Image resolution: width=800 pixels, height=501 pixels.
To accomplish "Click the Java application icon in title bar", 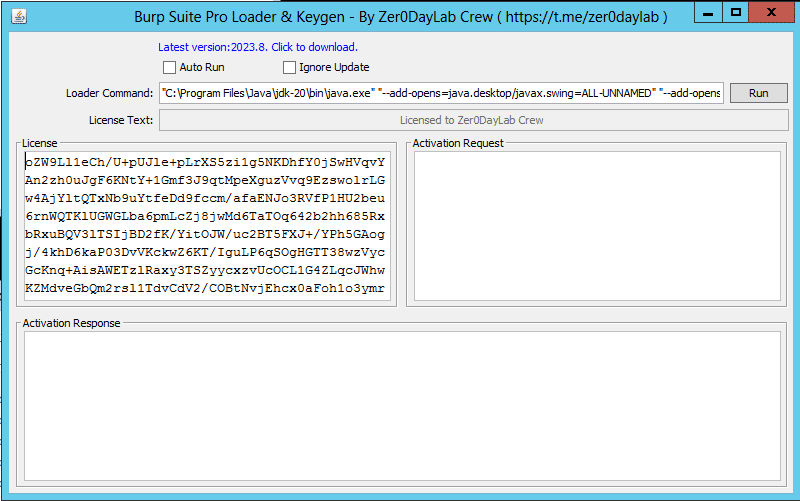I will pyautogui.click(x=19, y=16).
